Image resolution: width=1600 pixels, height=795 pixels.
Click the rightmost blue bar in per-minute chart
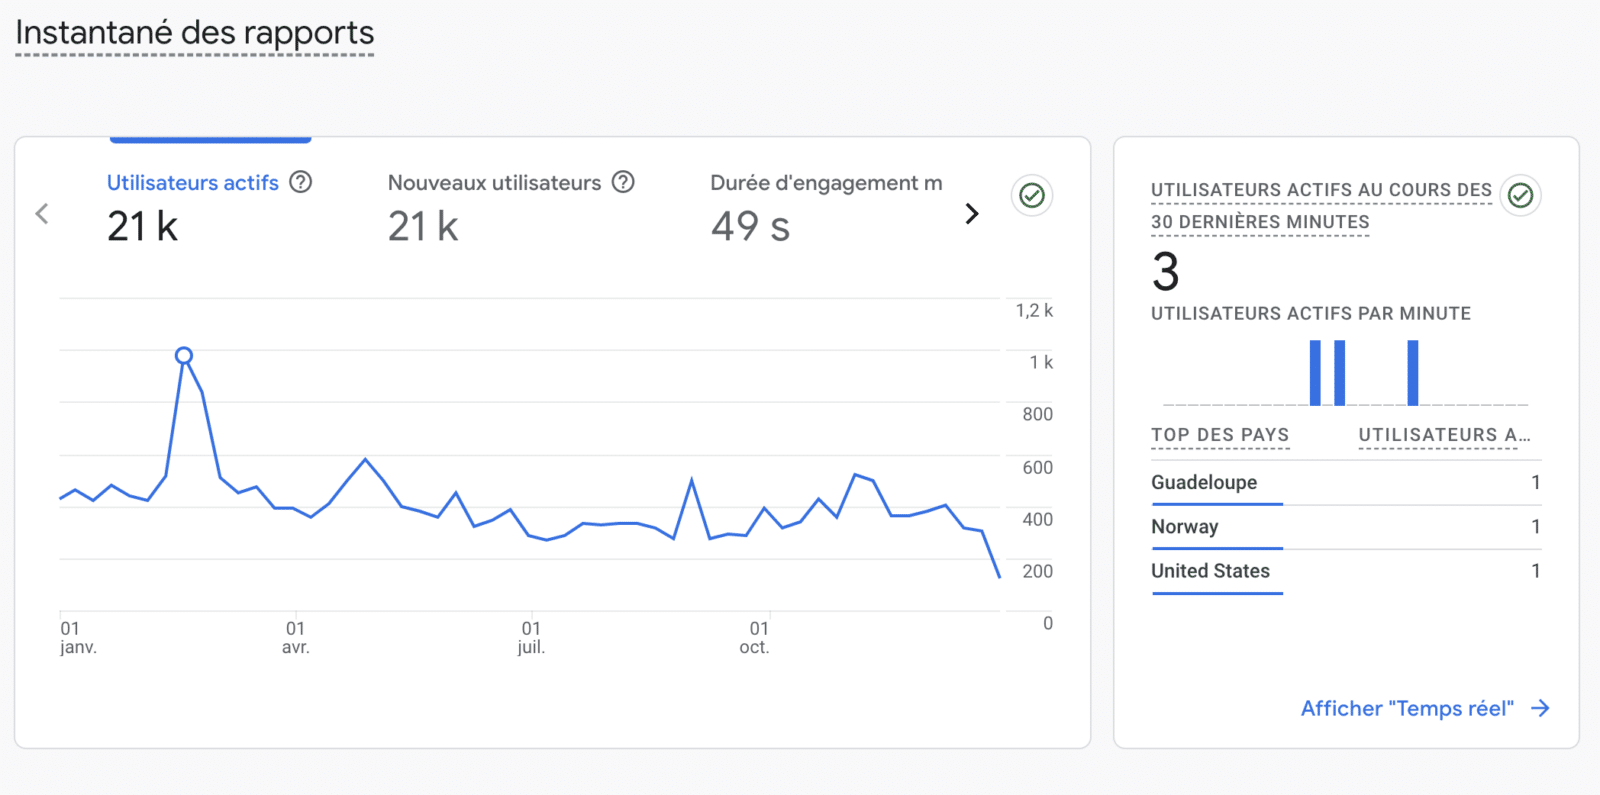coord(1412,372)
